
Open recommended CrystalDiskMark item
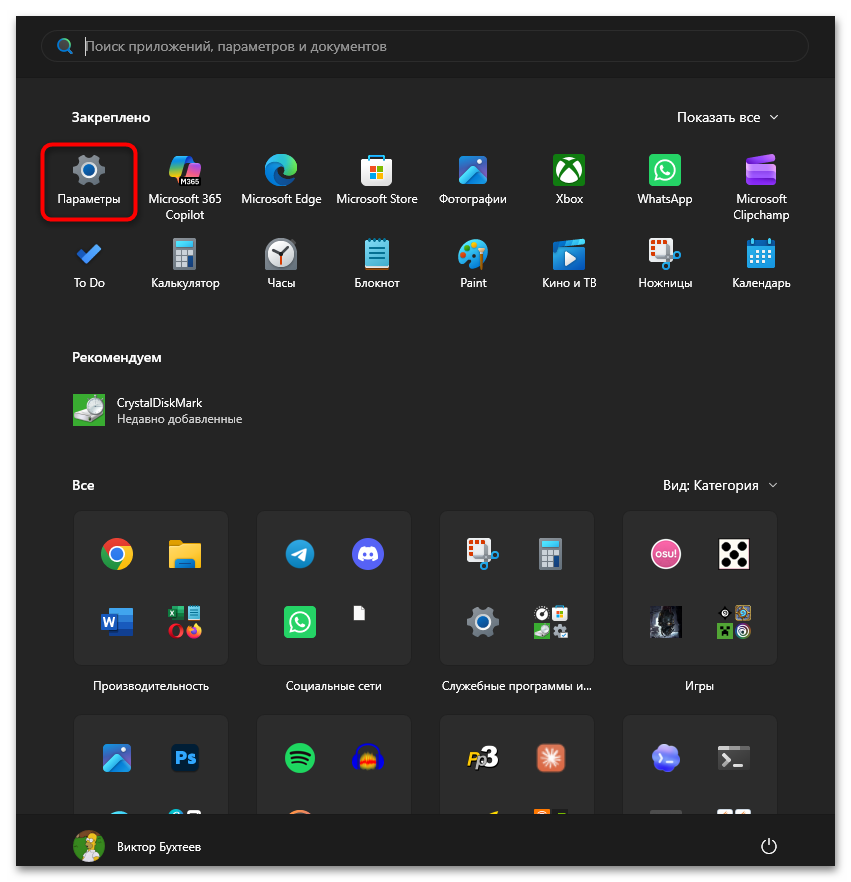point(157,410)
